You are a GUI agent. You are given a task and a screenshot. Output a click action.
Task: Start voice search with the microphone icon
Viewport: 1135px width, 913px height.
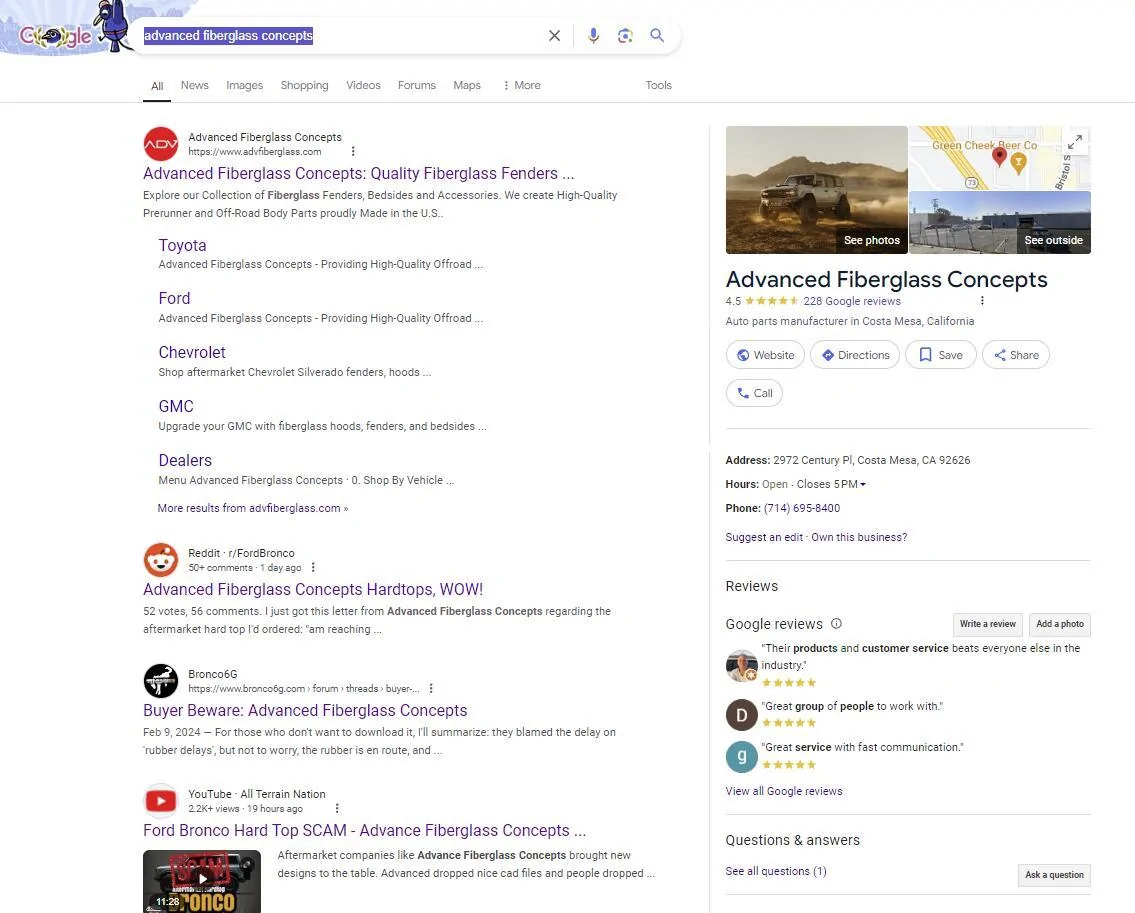coord(594,35)
